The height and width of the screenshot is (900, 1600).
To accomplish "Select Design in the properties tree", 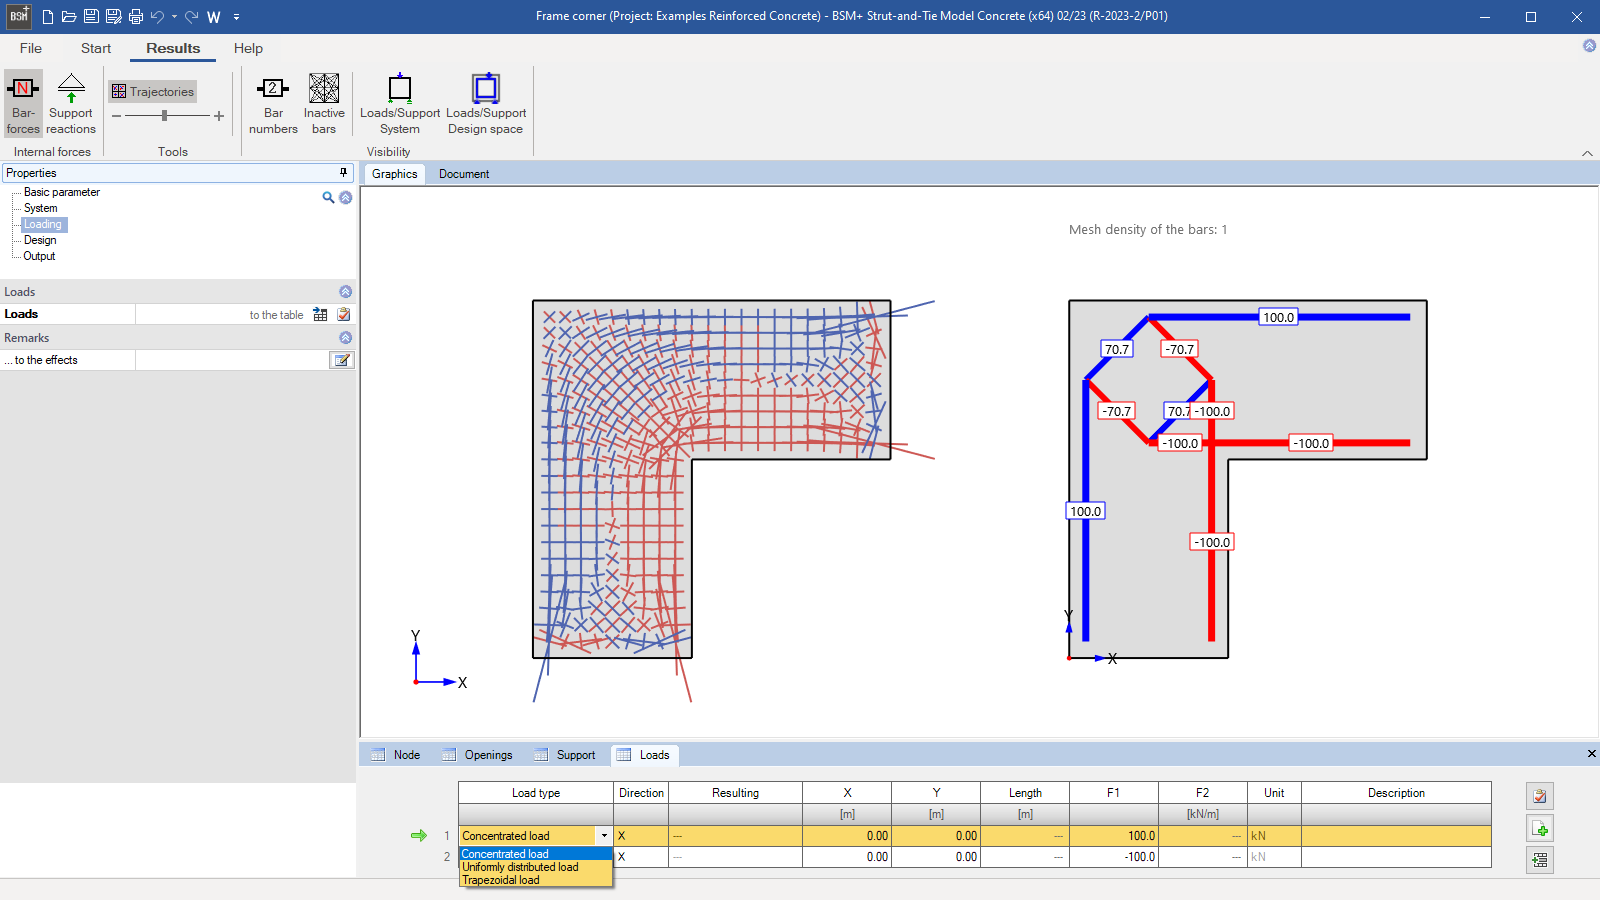I will tap(40, 240).
